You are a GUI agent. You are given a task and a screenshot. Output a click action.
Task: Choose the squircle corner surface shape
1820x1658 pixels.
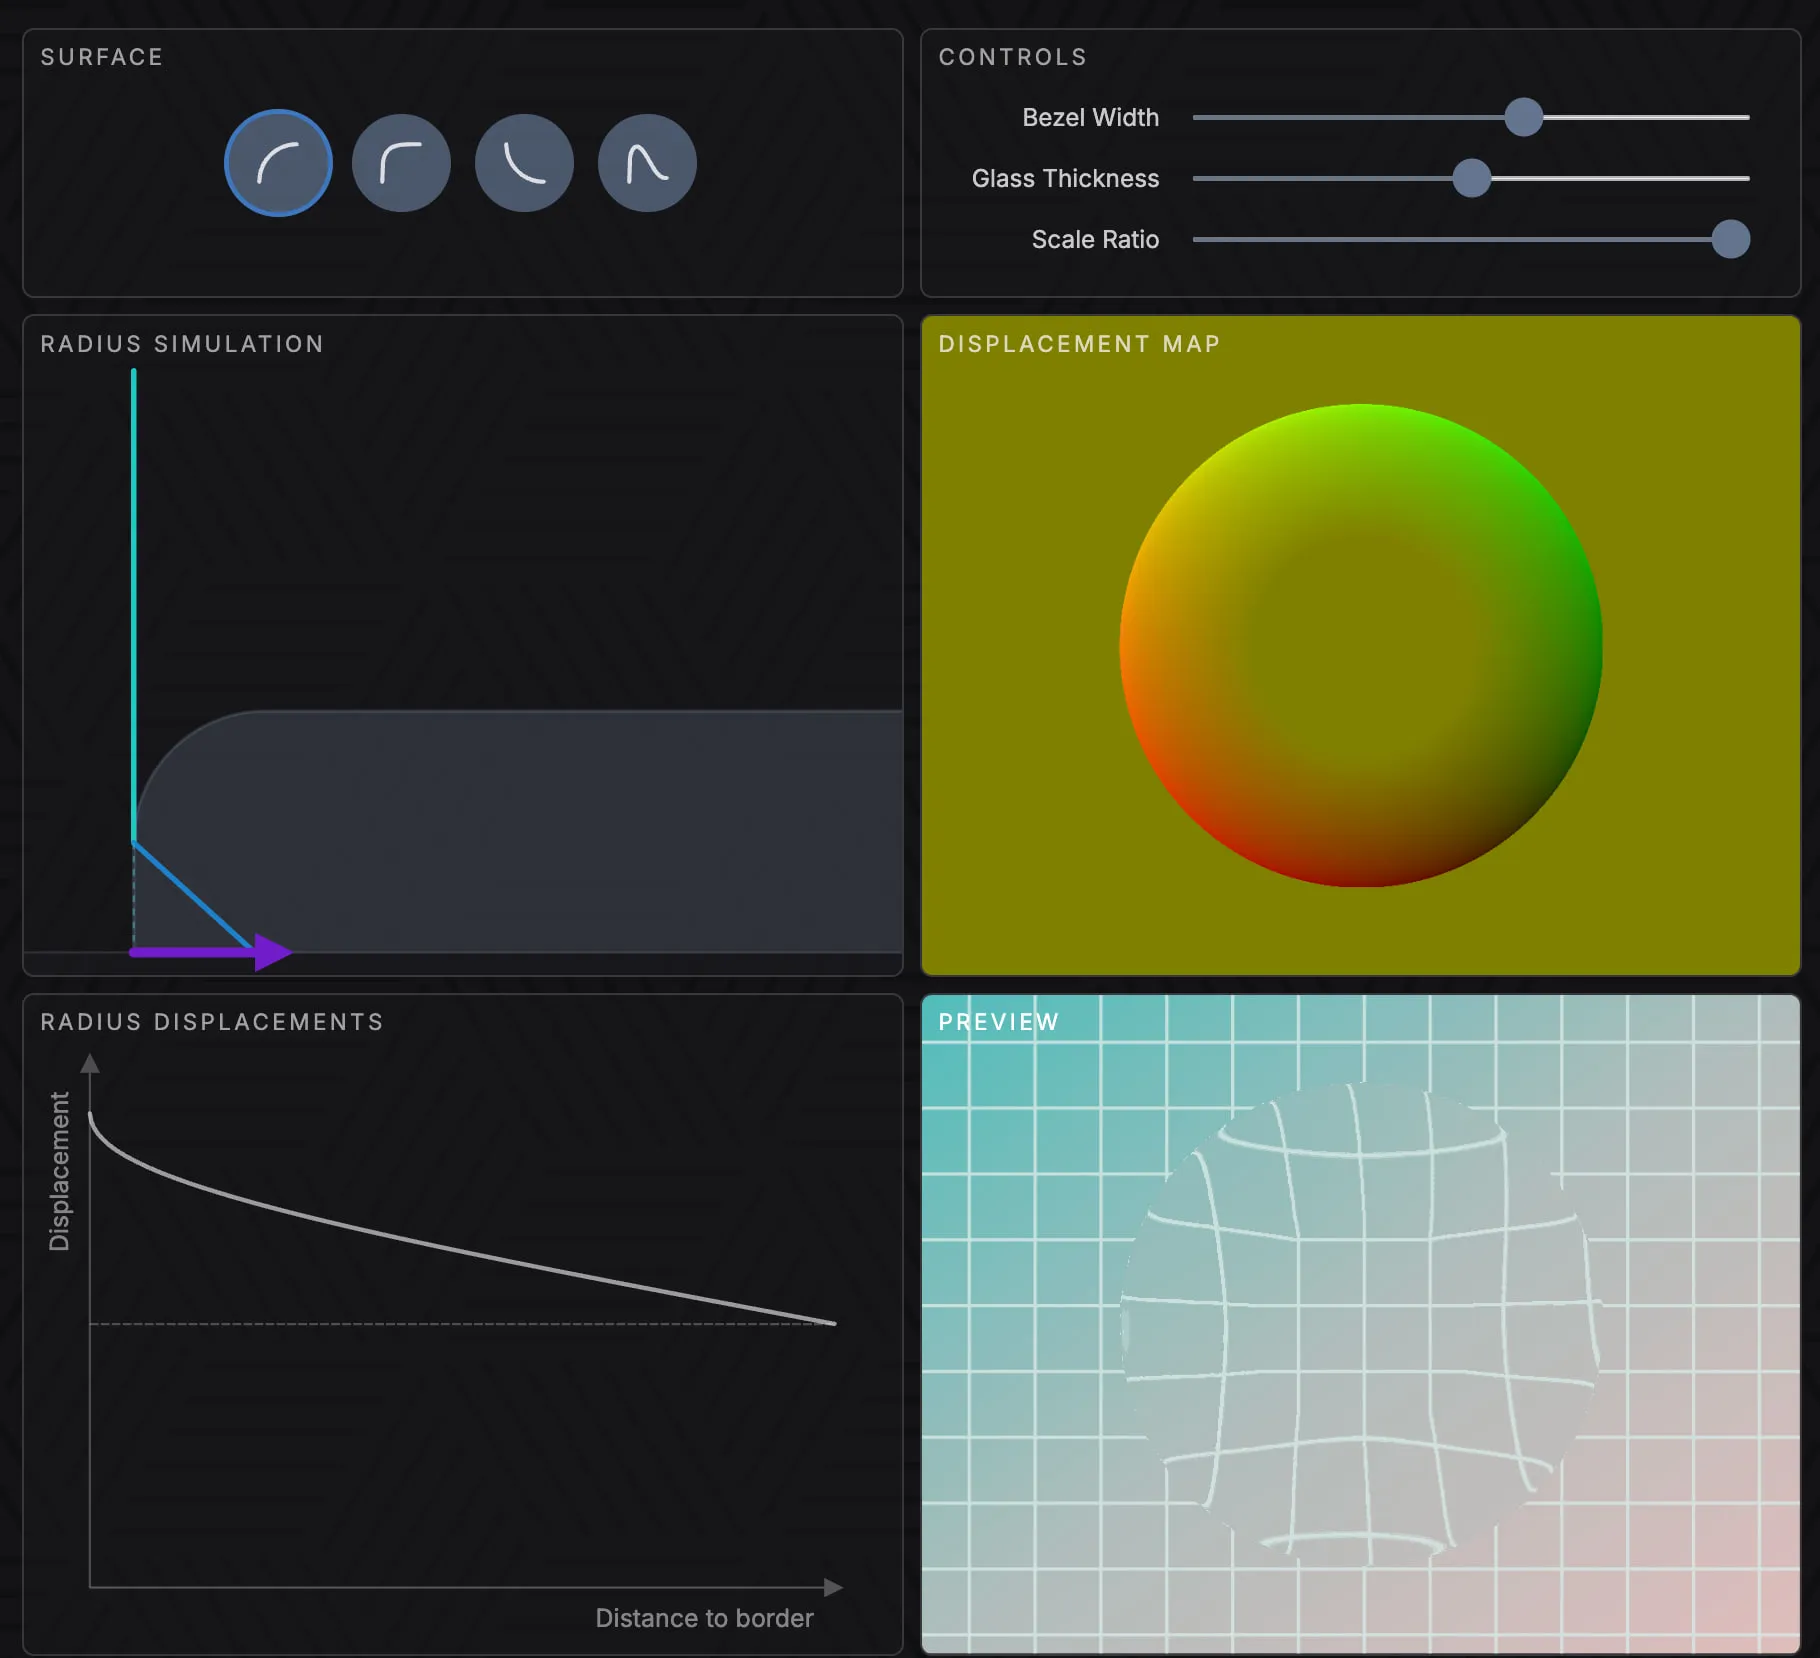tap(401, 163)
